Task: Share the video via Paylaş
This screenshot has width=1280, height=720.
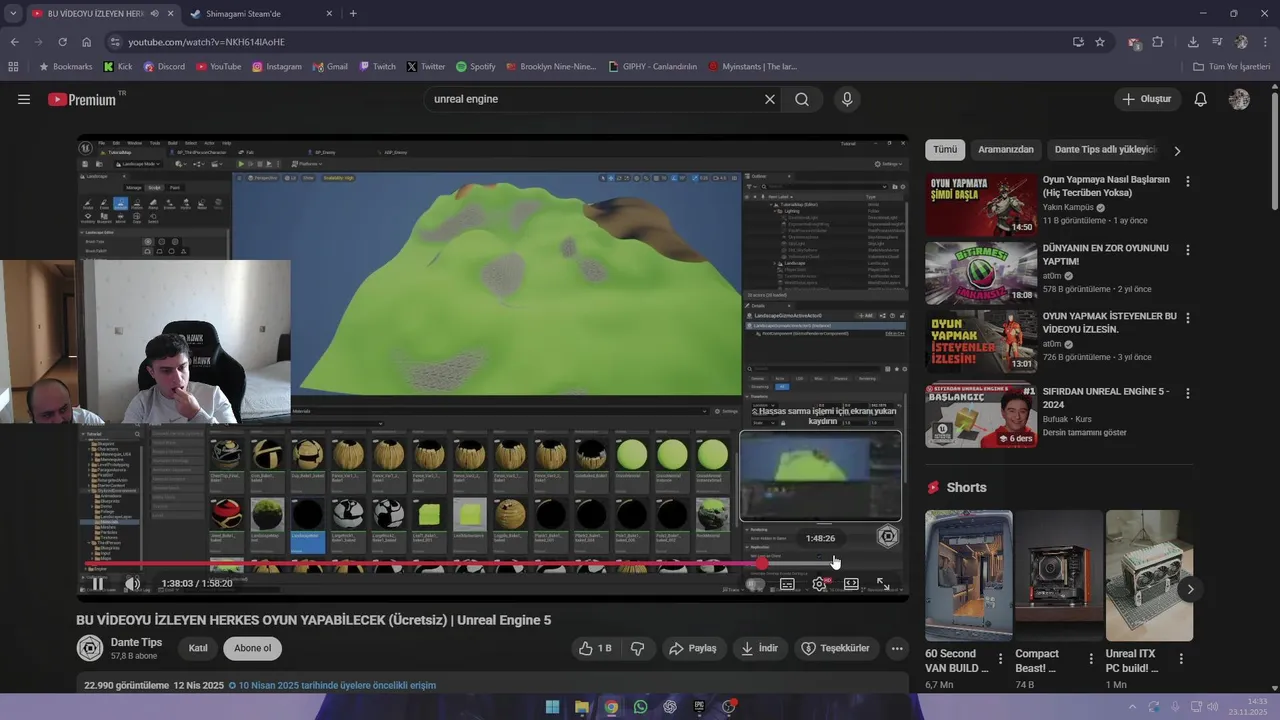Action: pyautogui.click(x=693, y=648)
